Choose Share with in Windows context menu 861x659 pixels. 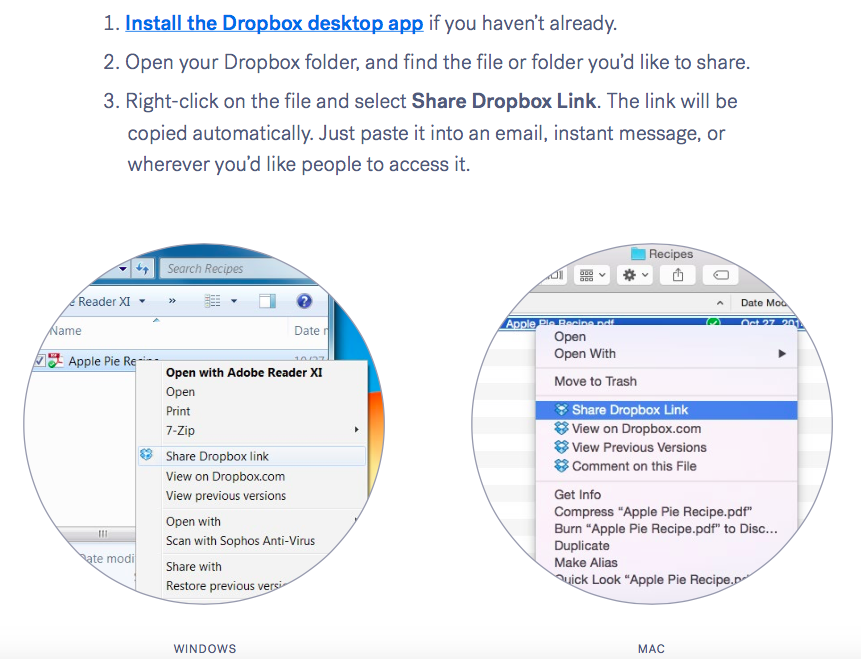(194, 567)
